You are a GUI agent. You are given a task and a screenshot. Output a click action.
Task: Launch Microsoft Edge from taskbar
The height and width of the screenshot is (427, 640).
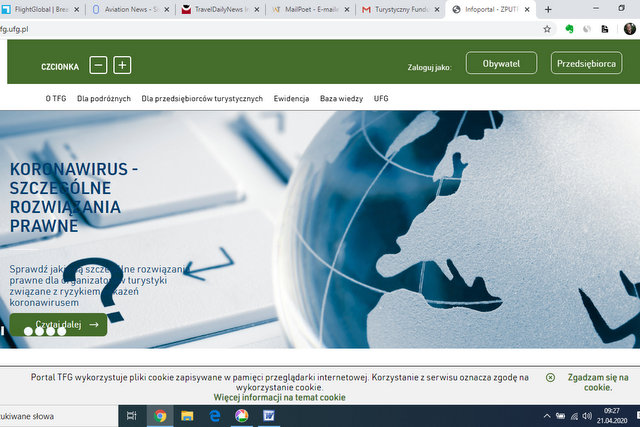pos(214,415)
